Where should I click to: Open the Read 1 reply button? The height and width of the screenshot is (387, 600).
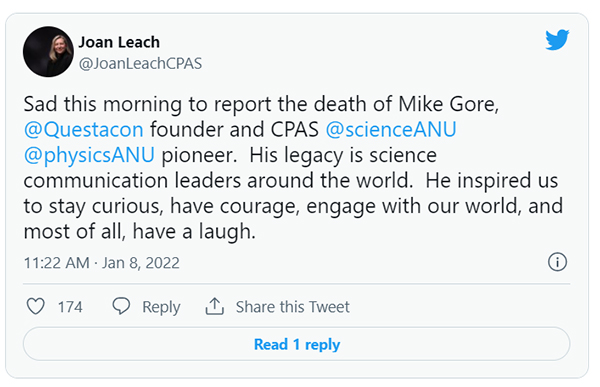tap(297, 344)
